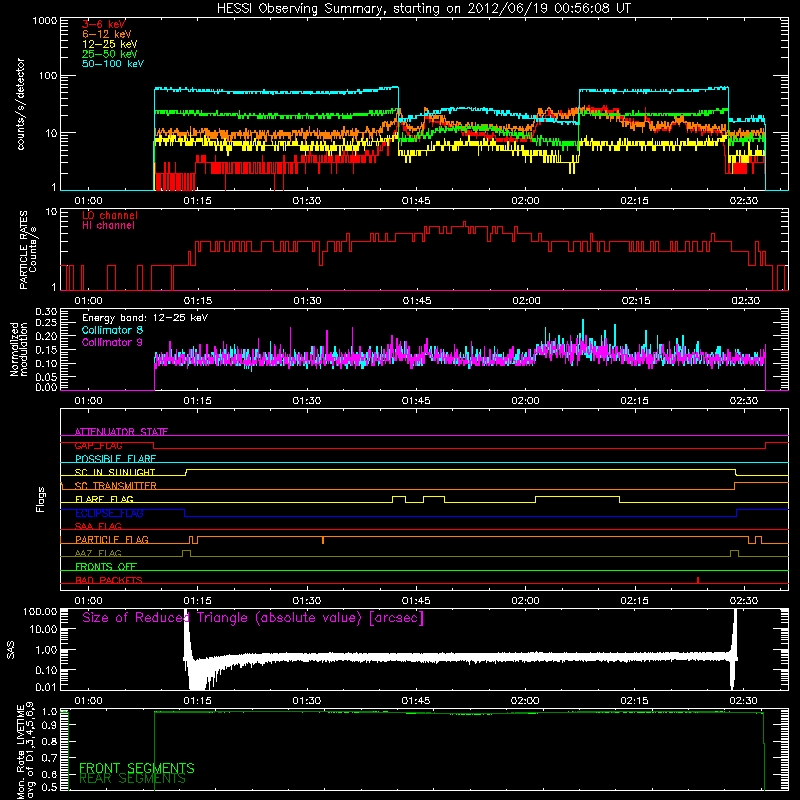The height and width of the screenshot is (800, 800).
Task: Select the 'ATTENUATOR_STATE' flag label
Action: tap(121, 432)
